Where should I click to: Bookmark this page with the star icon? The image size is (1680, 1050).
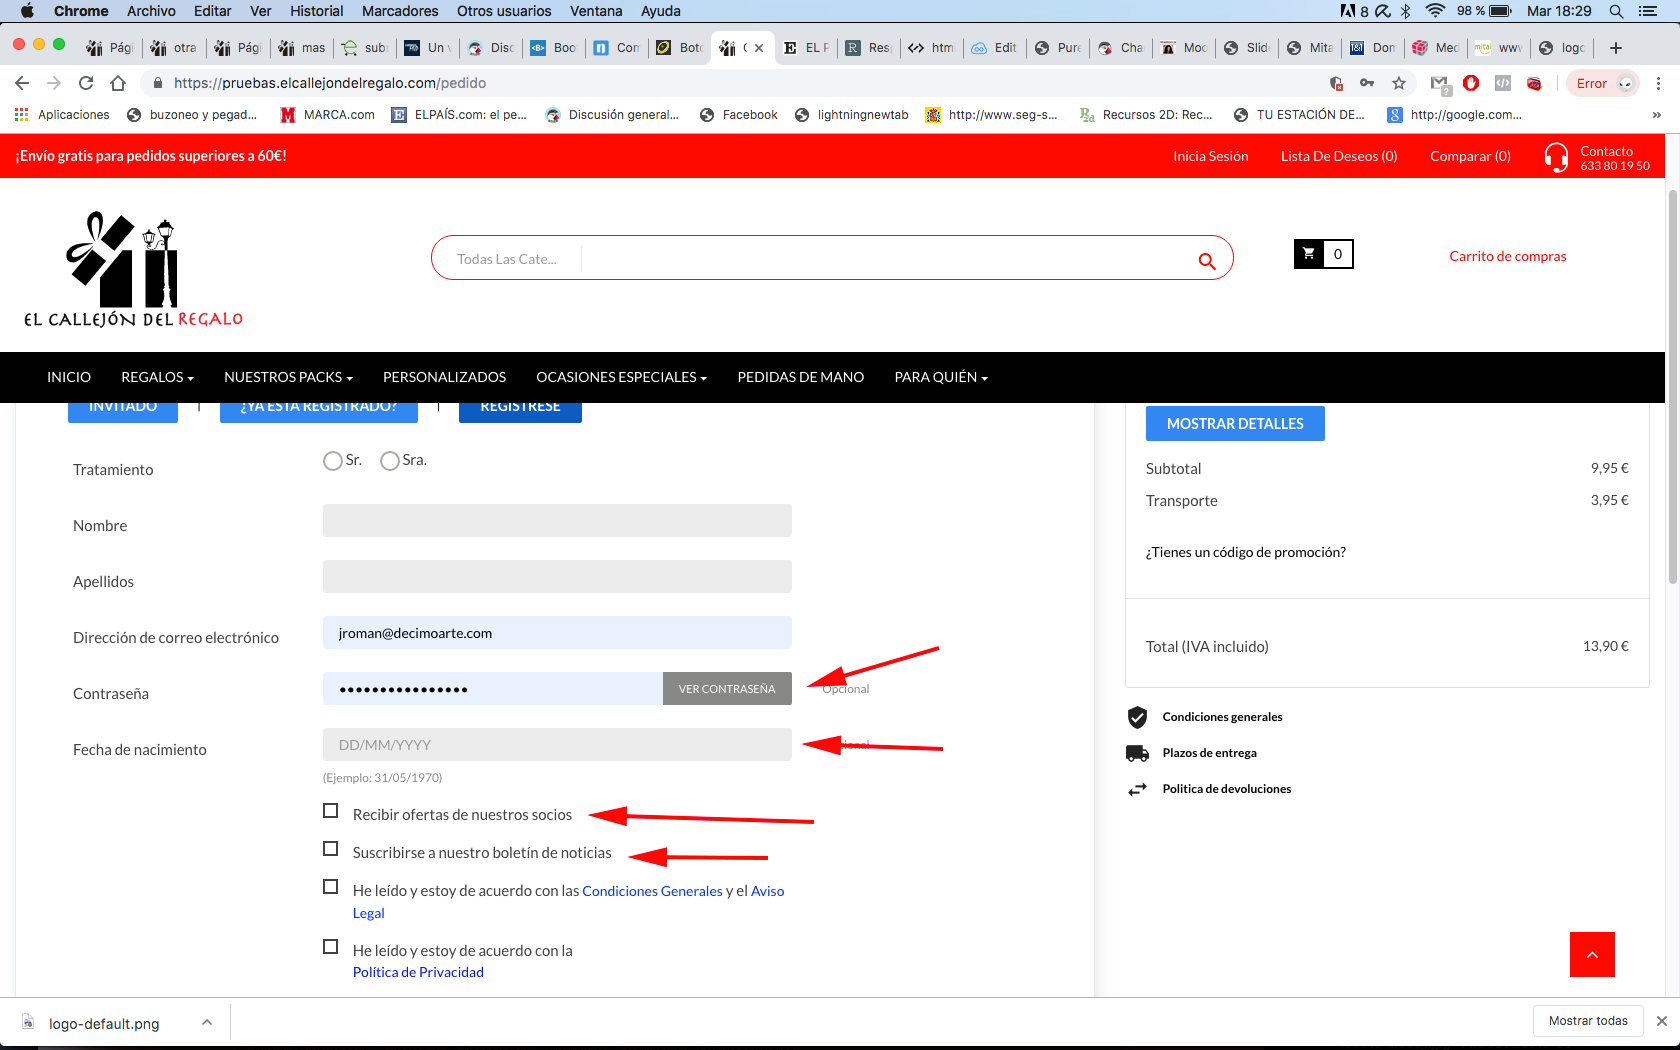[1399, 83]
